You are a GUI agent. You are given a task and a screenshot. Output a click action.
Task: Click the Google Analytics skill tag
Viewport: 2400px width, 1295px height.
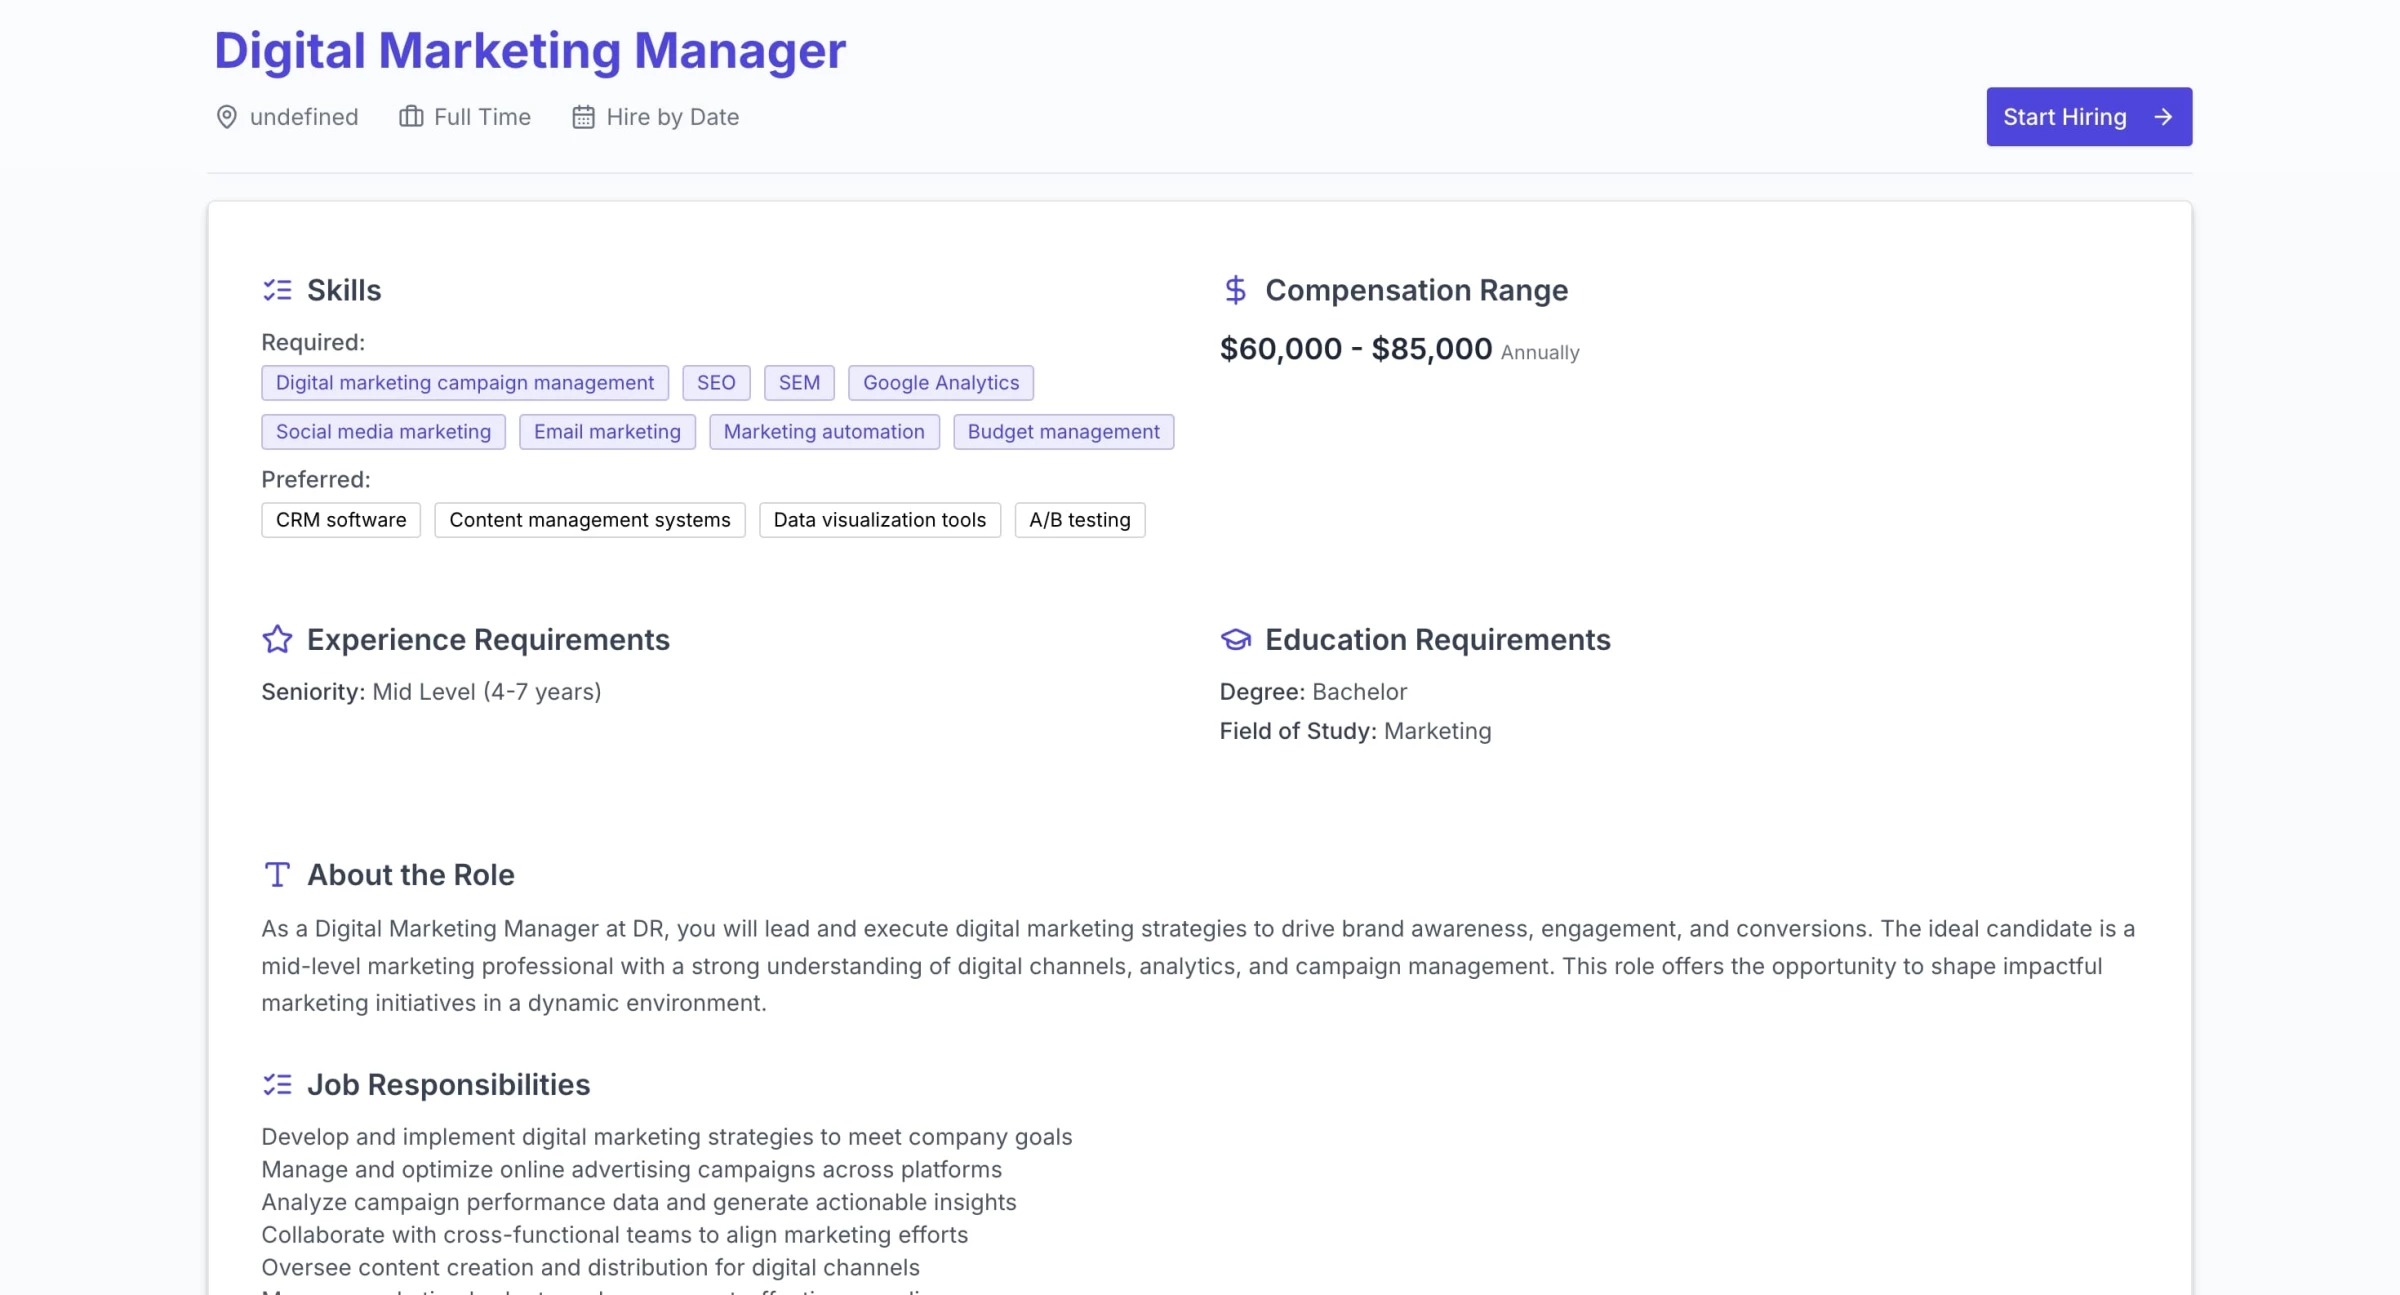point(941,383)
